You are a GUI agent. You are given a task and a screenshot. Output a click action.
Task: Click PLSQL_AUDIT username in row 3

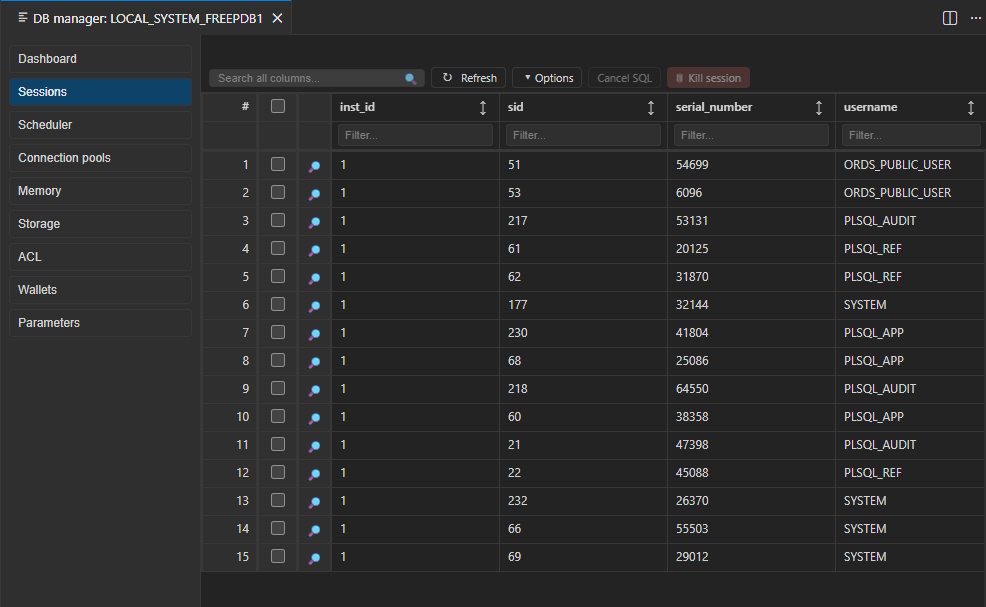880,221
